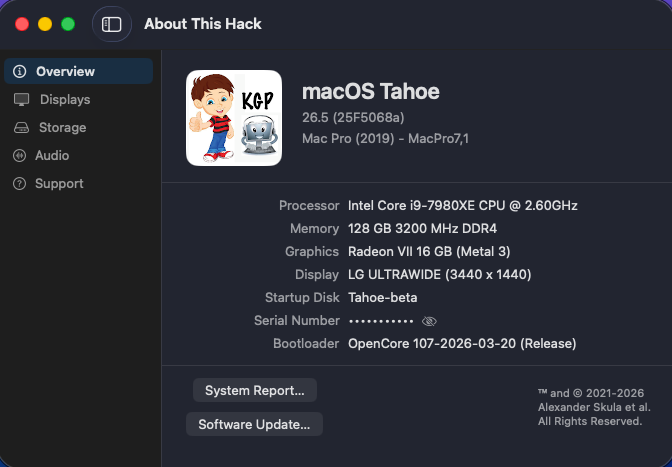The width and height of the screenshot is (672, 467).
Task: Click the Support question mark icon
Action: [20, 183]
